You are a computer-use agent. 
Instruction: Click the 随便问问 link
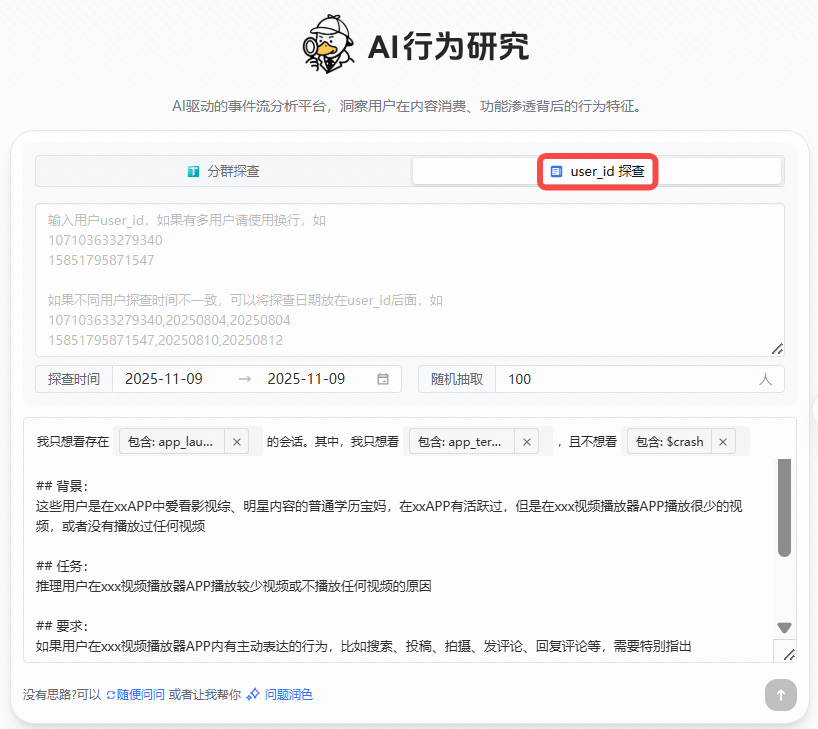[140, 695]
